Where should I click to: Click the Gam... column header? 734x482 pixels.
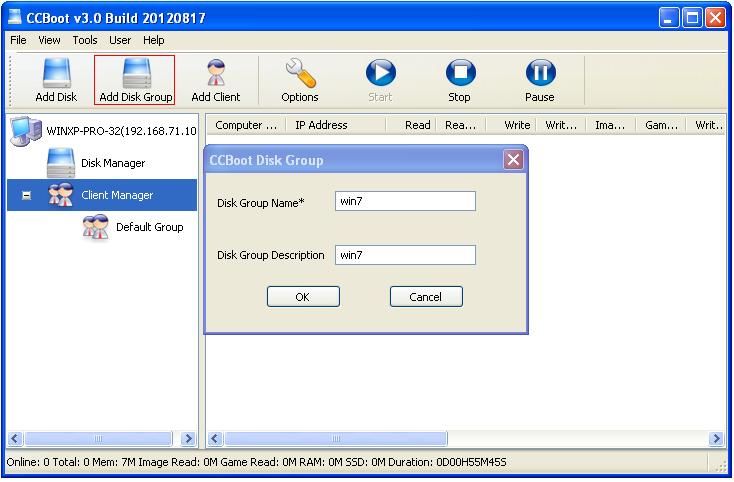(x=661, y=125)
